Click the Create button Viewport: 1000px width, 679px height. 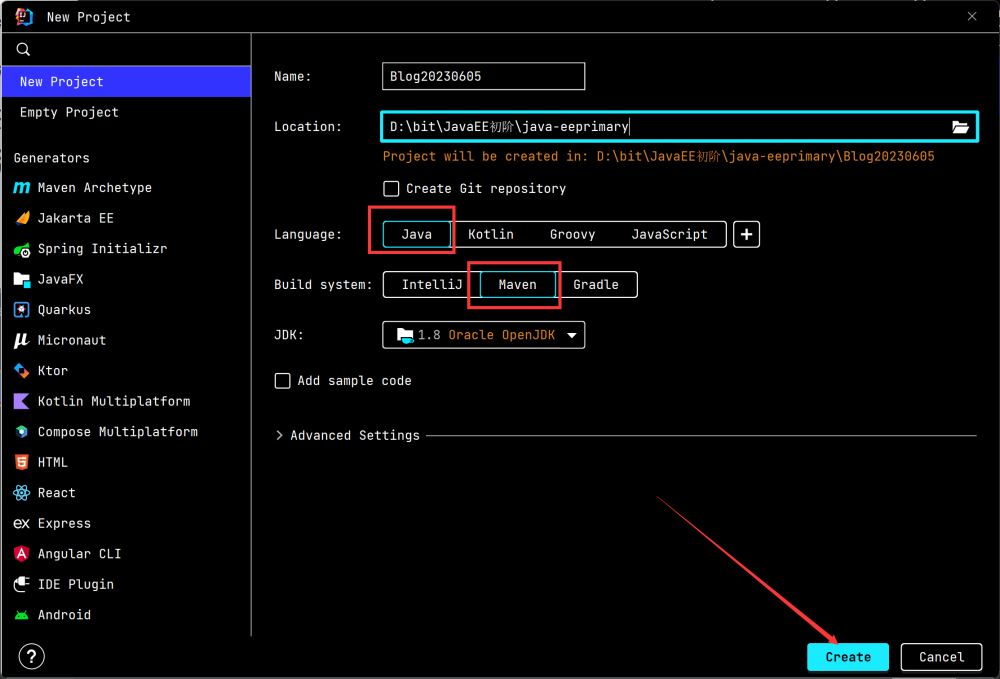847,657
